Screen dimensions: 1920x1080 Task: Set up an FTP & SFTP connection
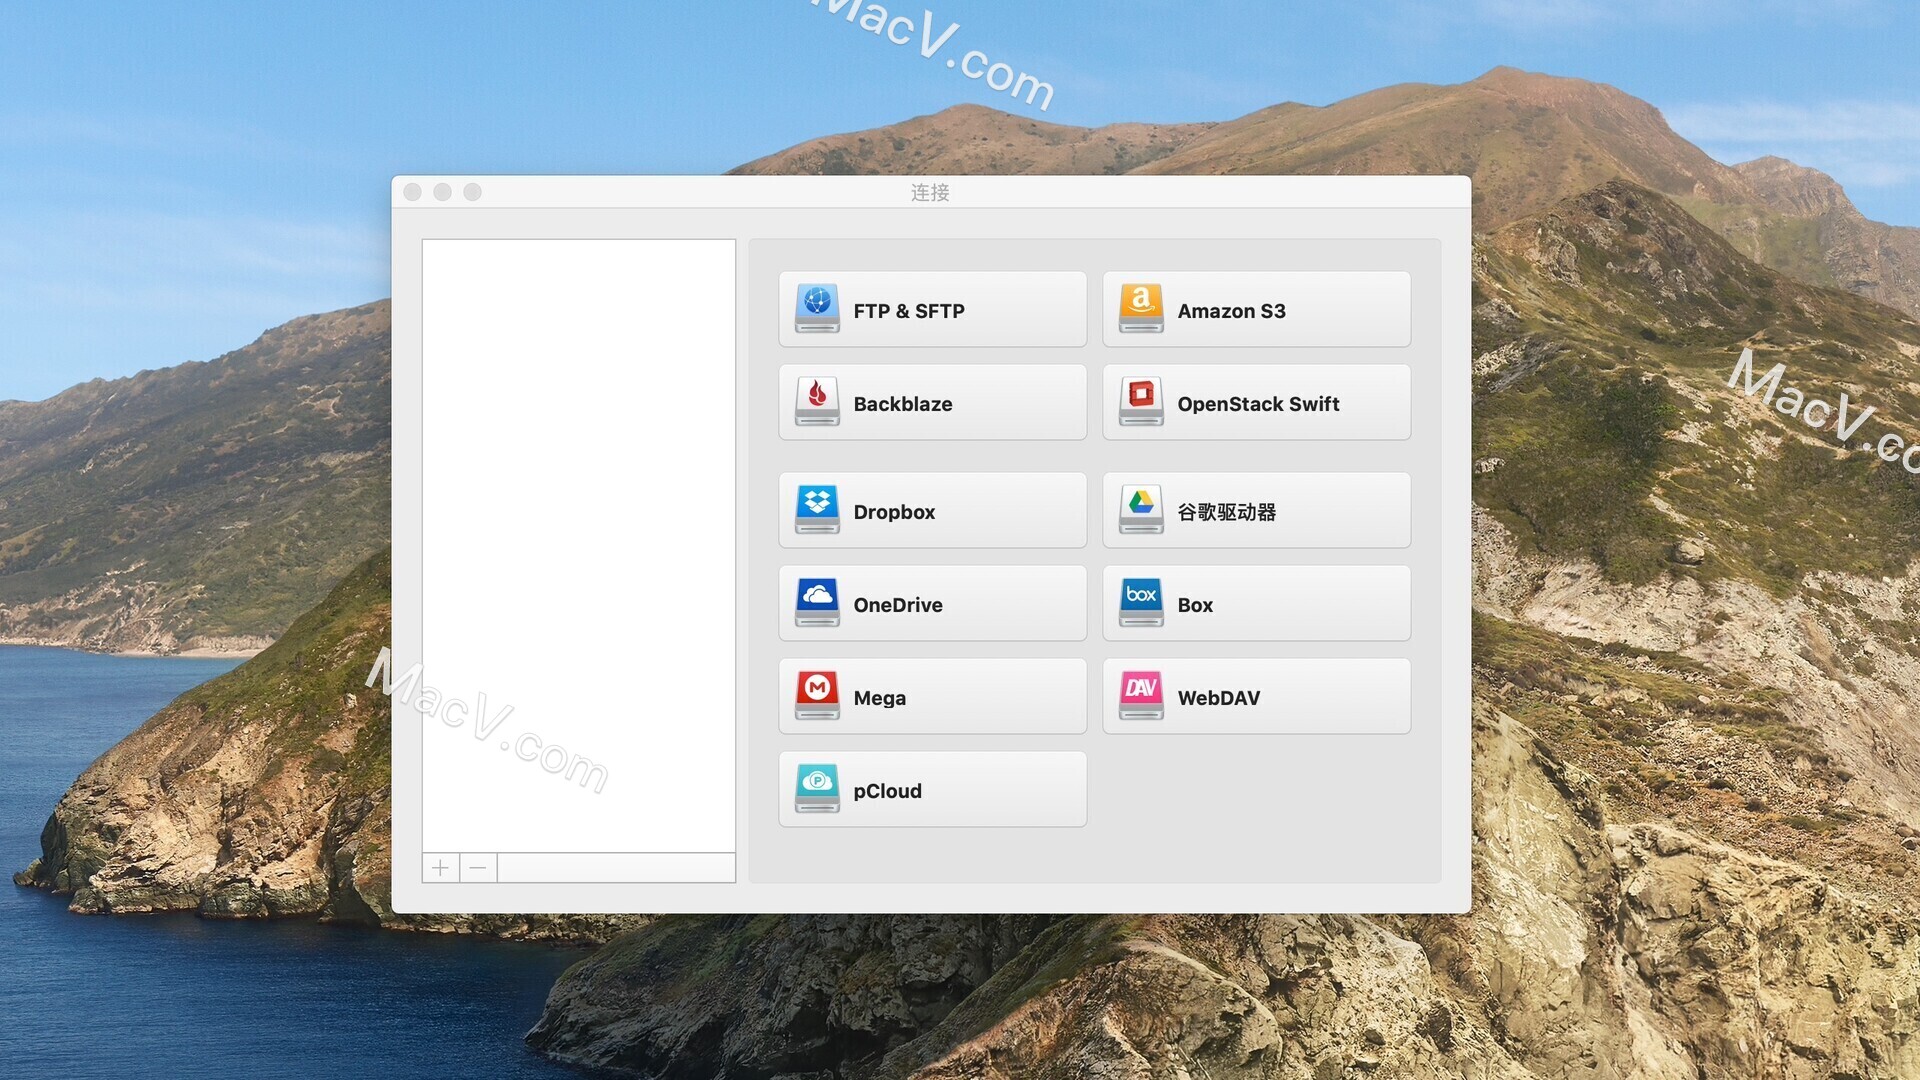[x=931, y=309]
